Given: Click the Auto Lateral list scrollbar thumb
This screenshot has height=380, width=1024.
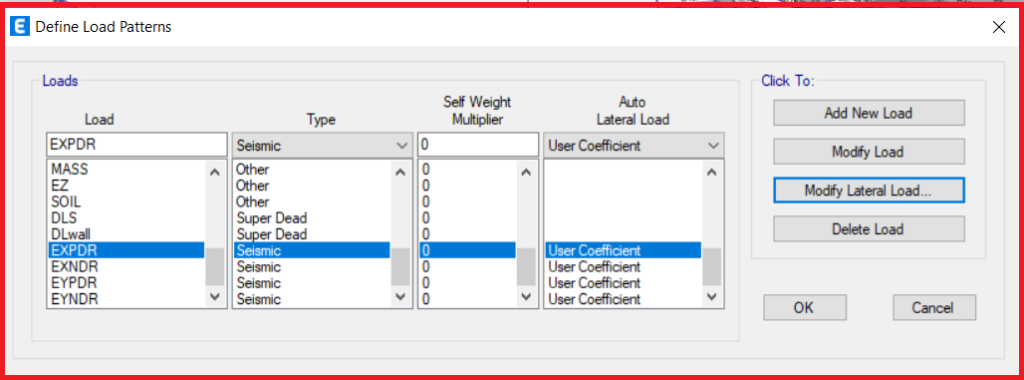Looking at the screenshot, I should click(712, 266).
